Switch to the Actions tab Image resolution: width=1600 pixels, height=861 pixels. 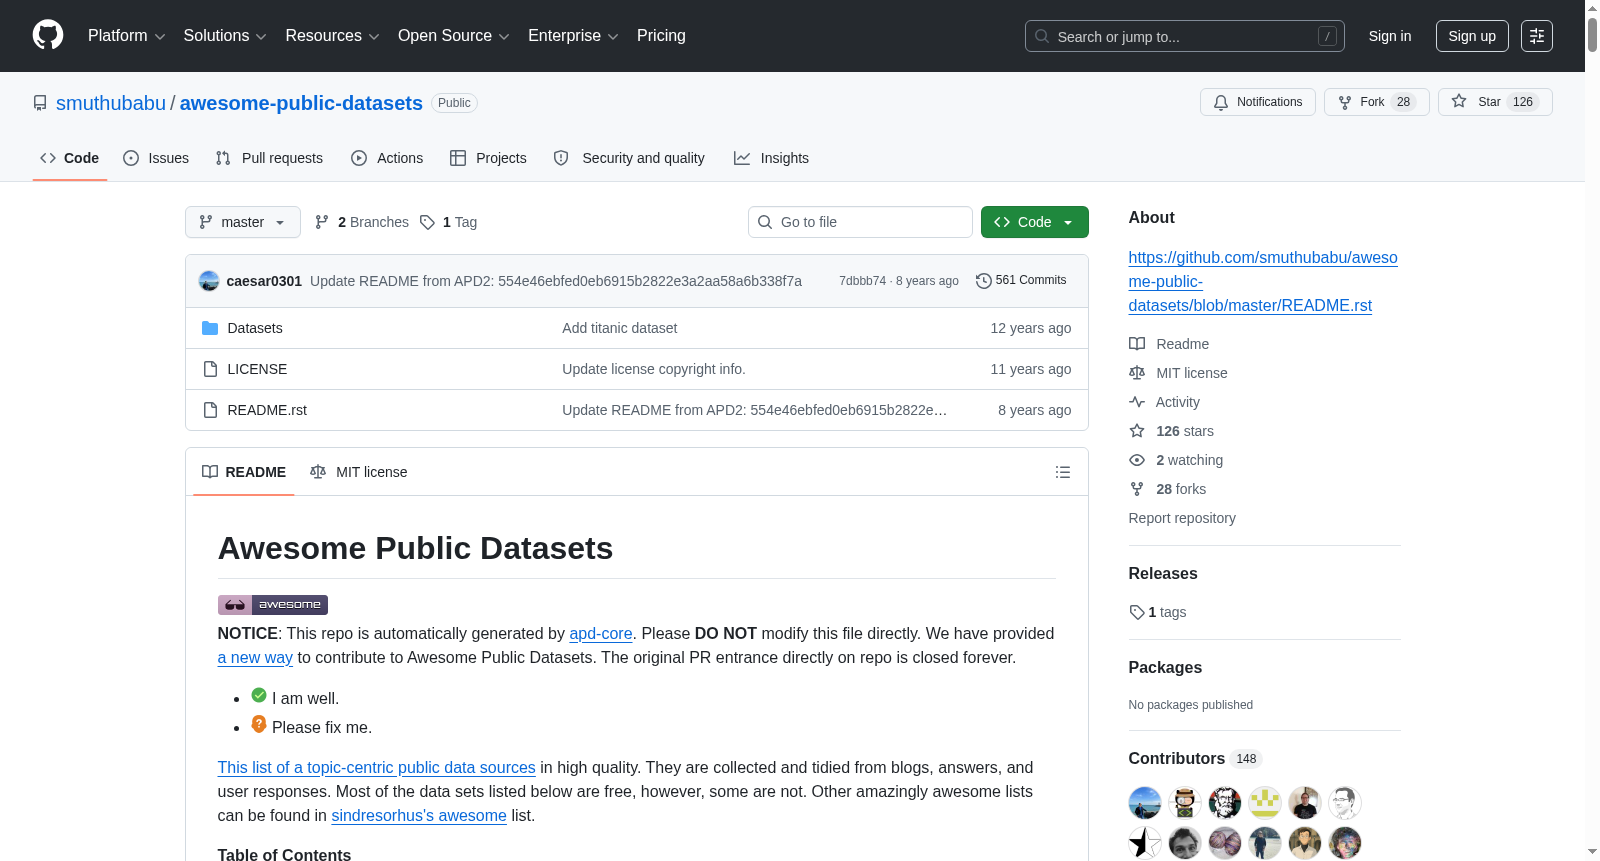click(x=387, y=158)
